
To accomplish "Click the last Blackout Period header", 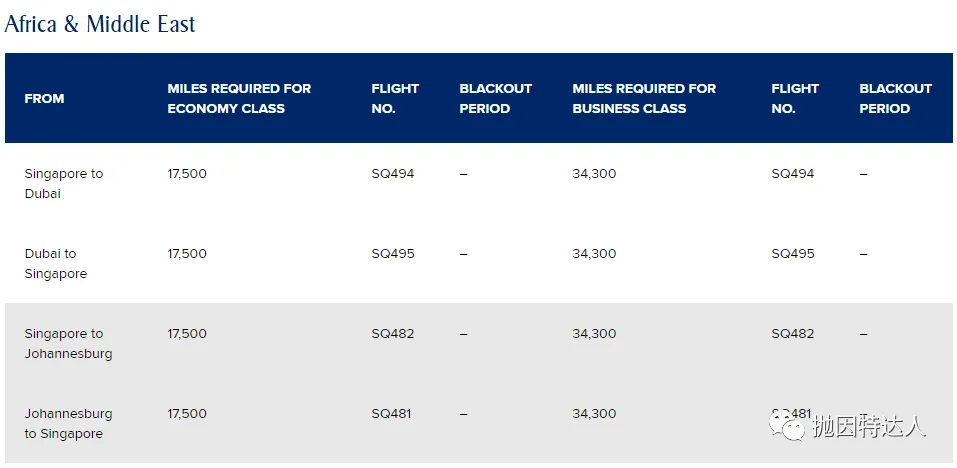I will (x=895, y=98).
